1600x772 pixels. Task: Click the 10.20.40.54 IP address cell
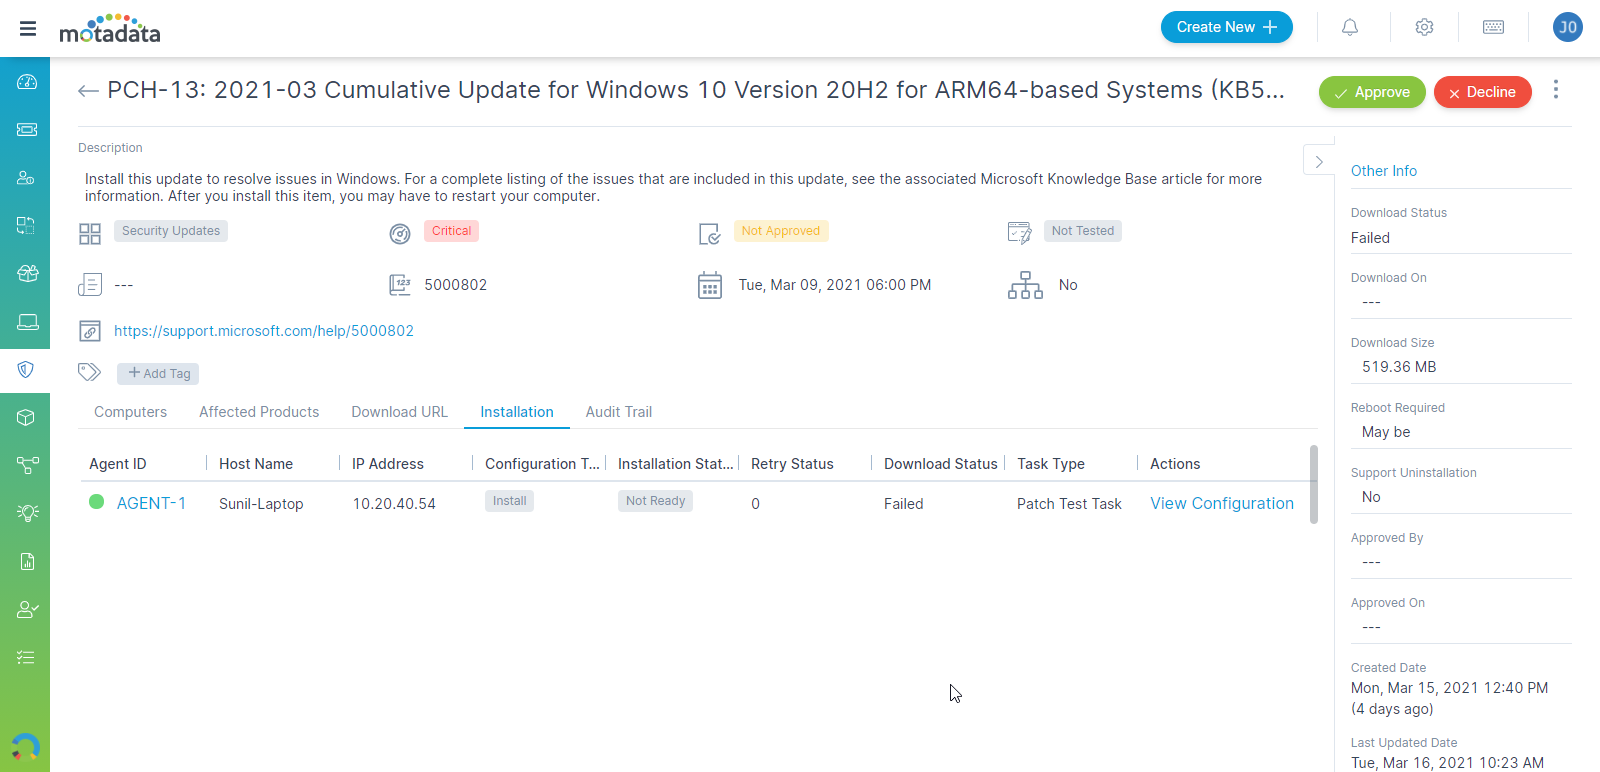click(x=394, y=504)
